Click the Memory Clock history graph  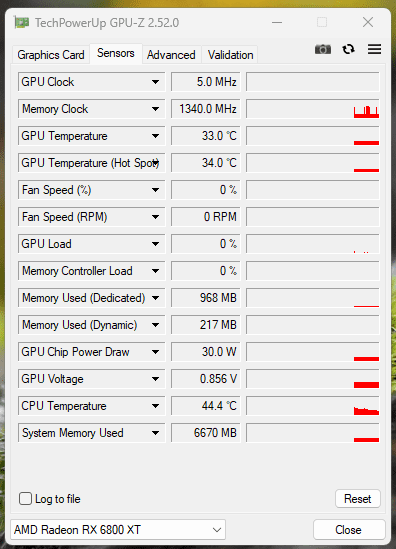(x=313, y=109)
